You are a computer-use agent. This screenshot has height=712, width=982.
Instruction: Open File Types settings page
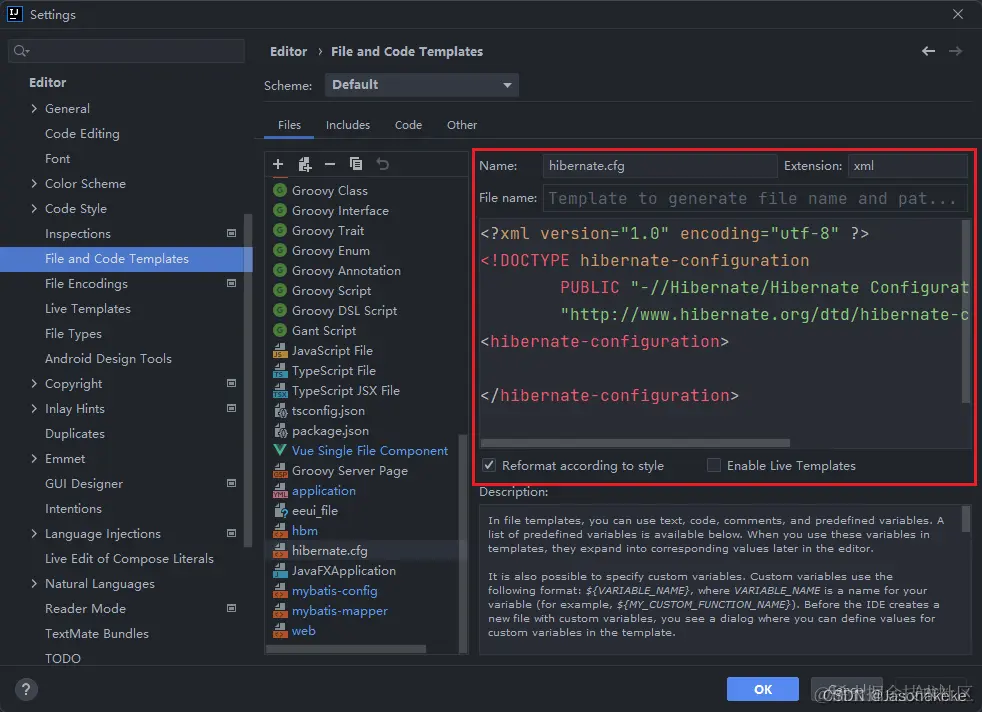pos(73,334)
